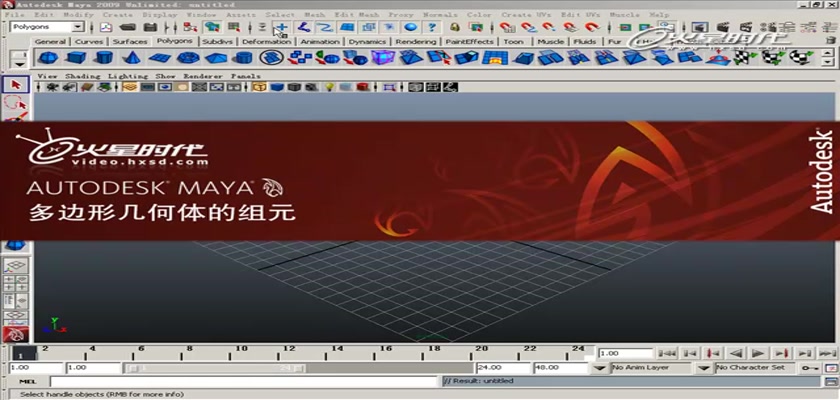The height and width of the screenshot is (400, 840).
Task: Open the script editor icon at bottom right
Action: (x=829, y=381)
